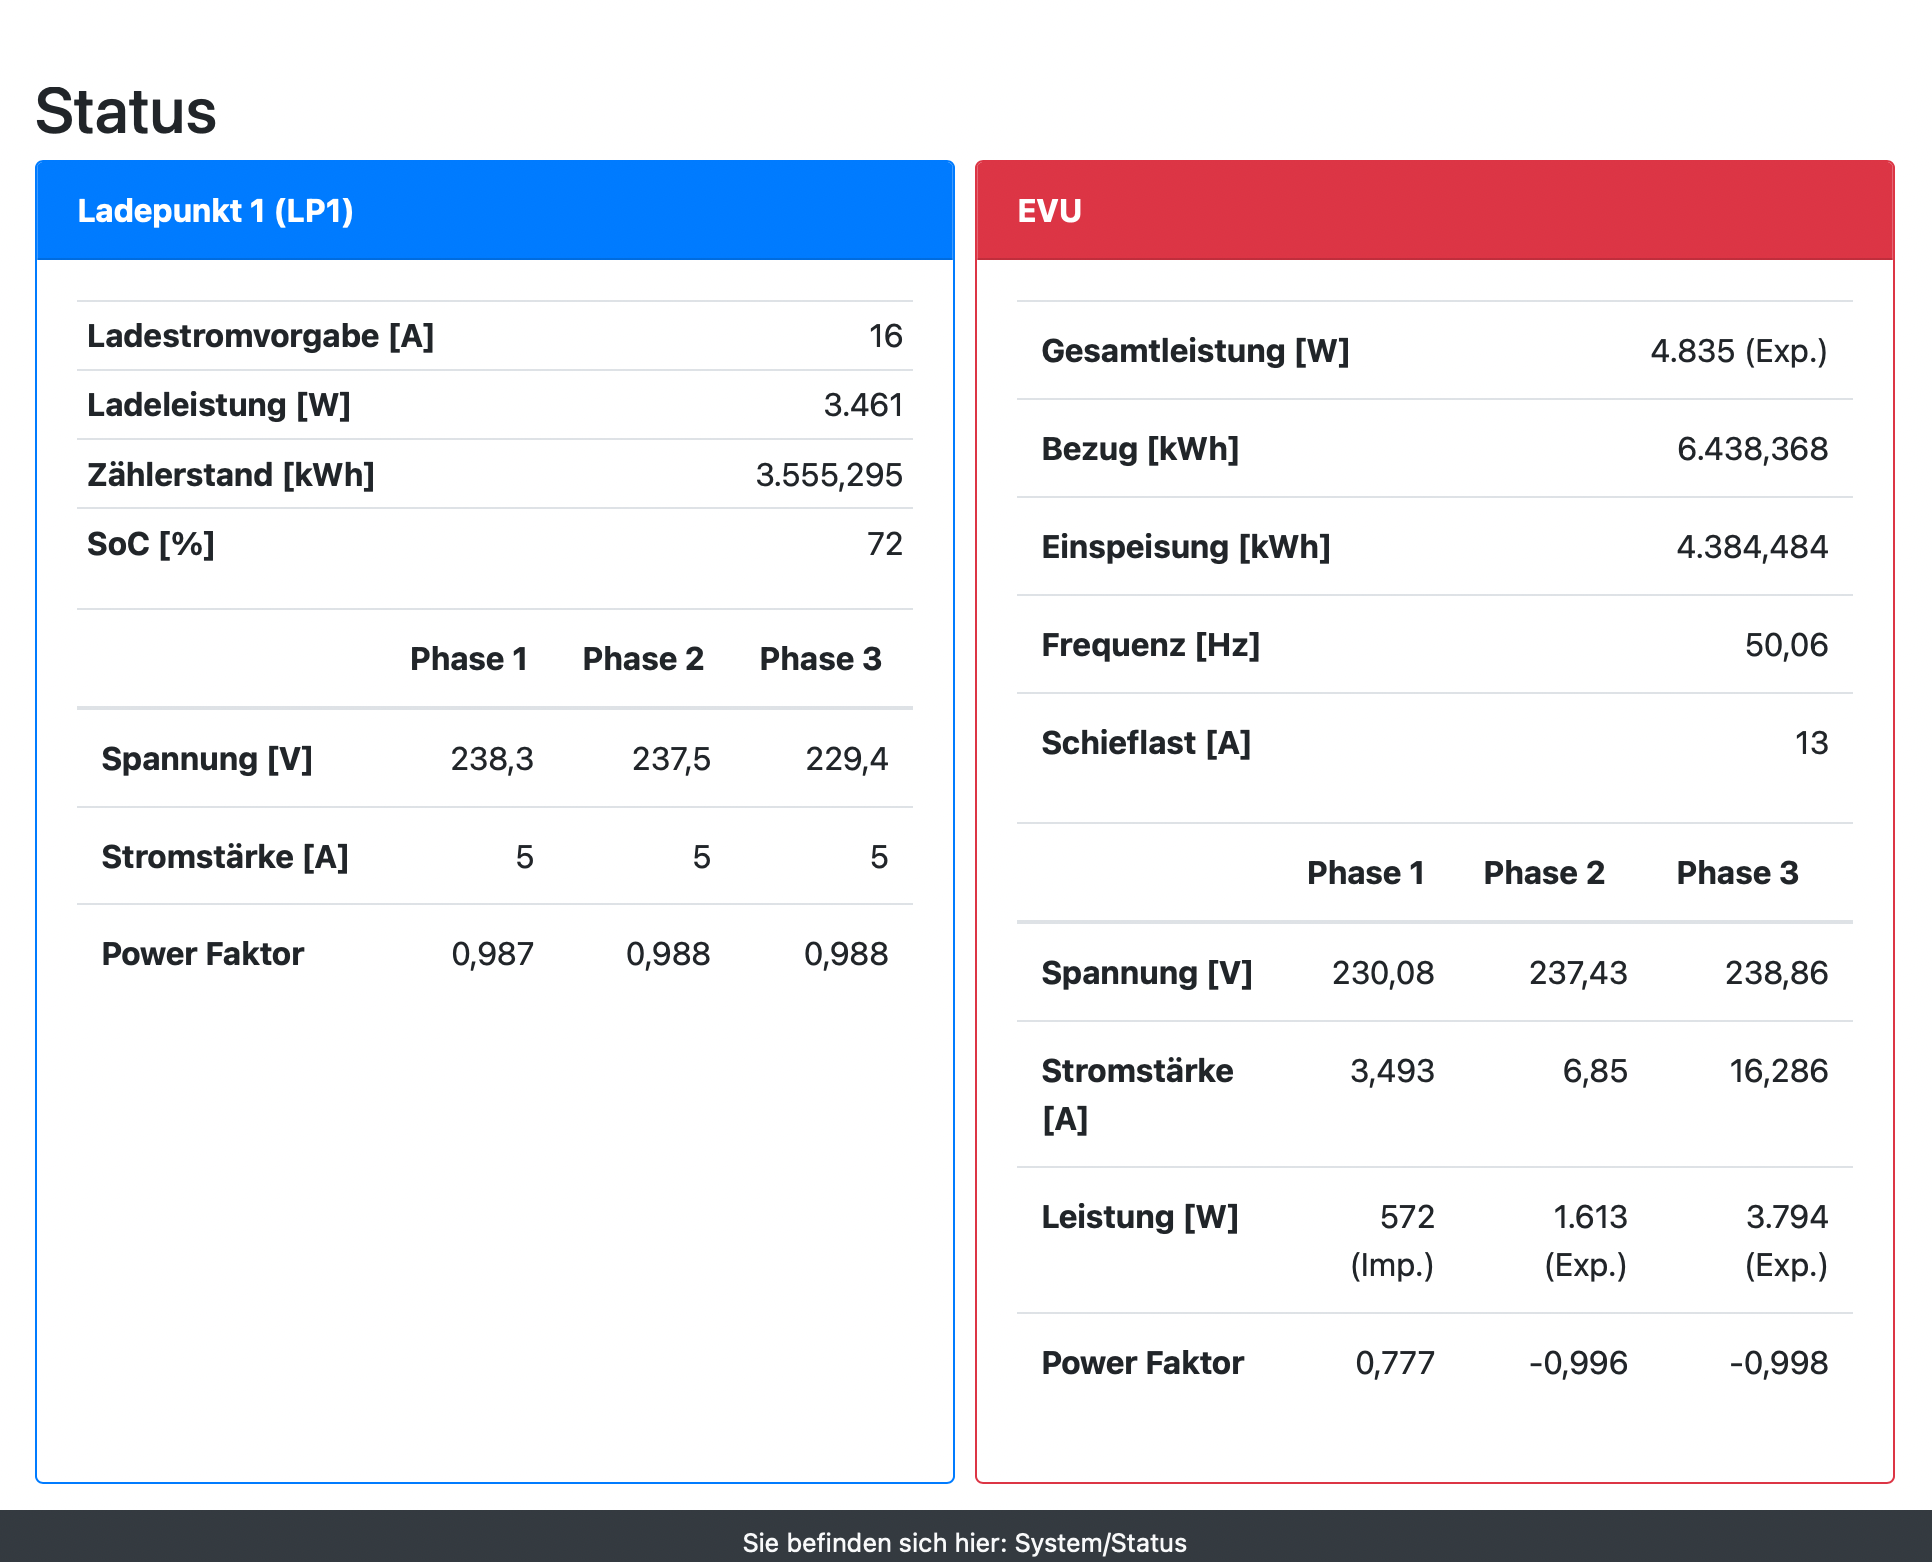This screenshot has height=1562, width=1932.
Task: Click the Ladeleistung value 3.461
Action: tap(862, 405)
